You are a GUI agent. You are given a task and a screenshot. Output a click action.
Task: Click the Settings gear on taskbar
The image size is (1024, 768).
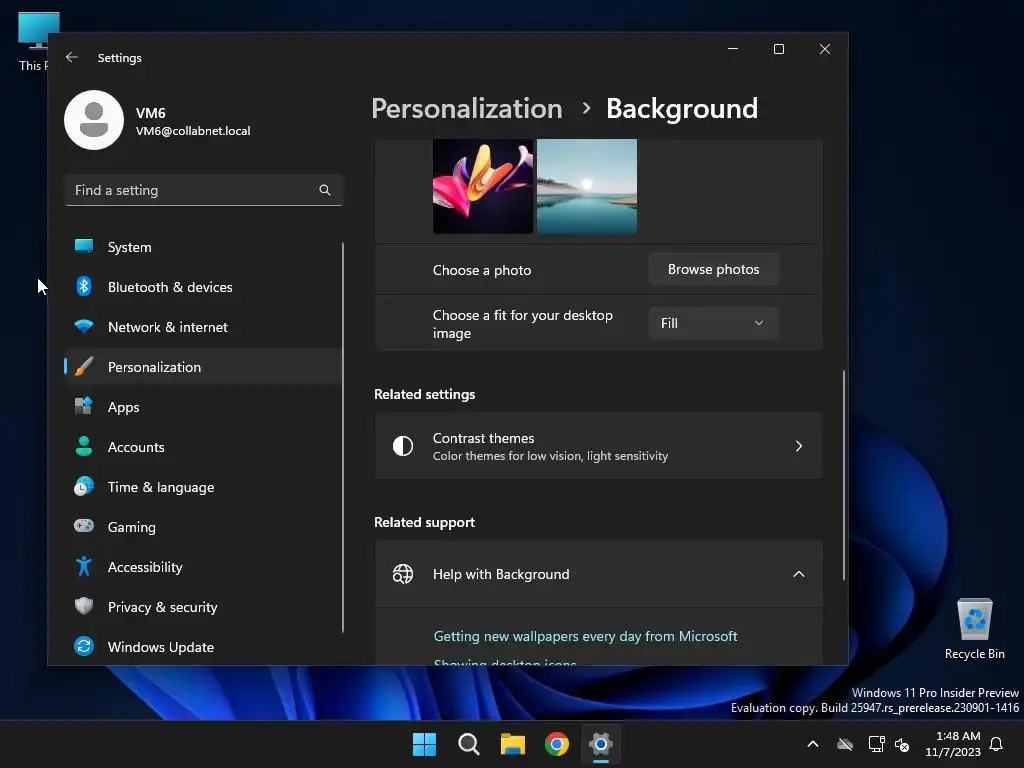[x=601, y=744]
